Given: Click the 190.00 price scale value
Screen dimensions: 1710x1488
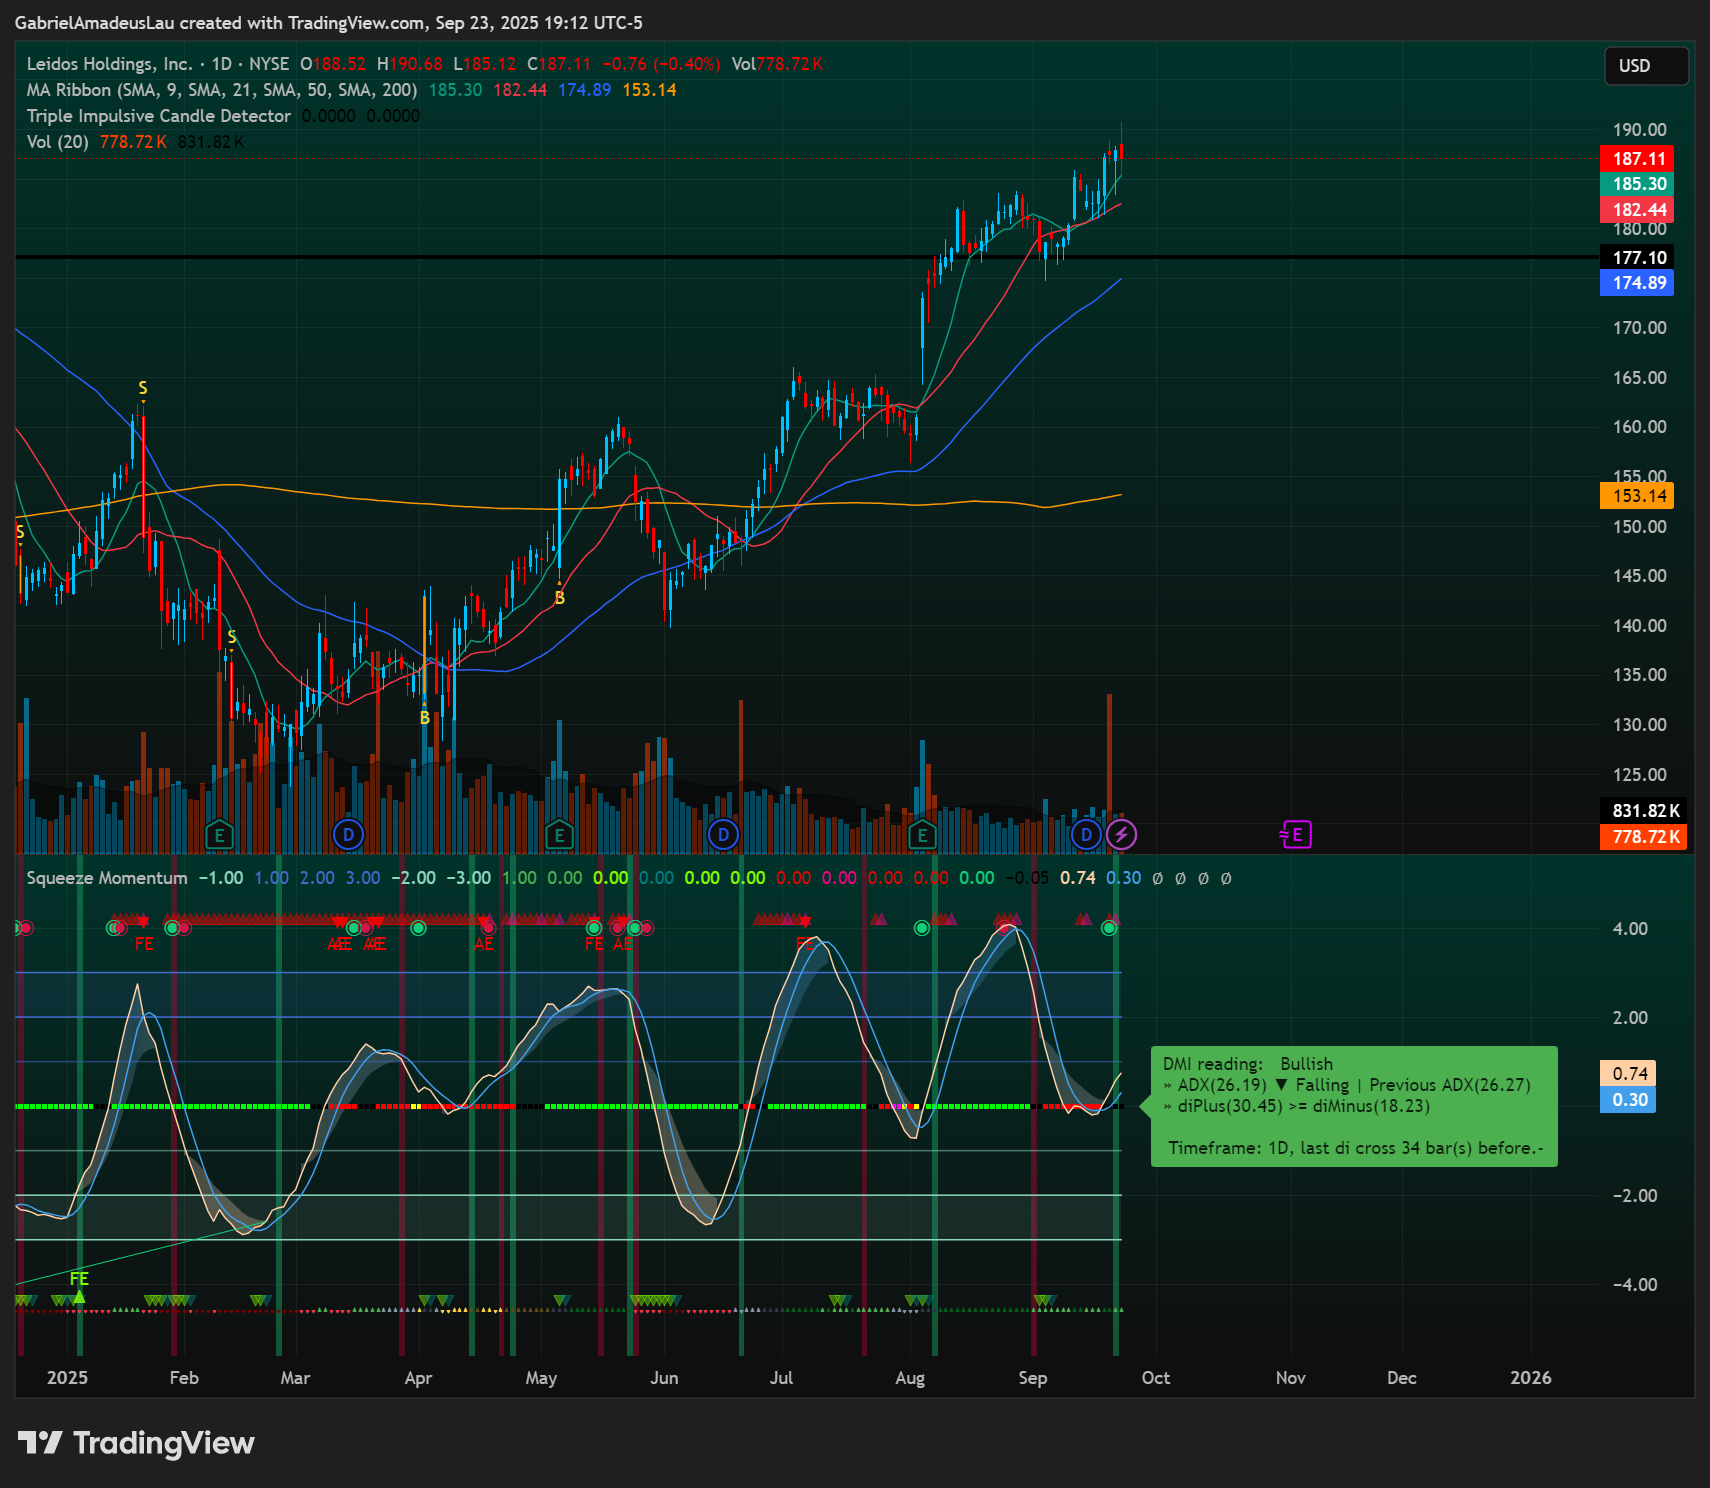Looking at the screenshot, I should click(1639, 130).
